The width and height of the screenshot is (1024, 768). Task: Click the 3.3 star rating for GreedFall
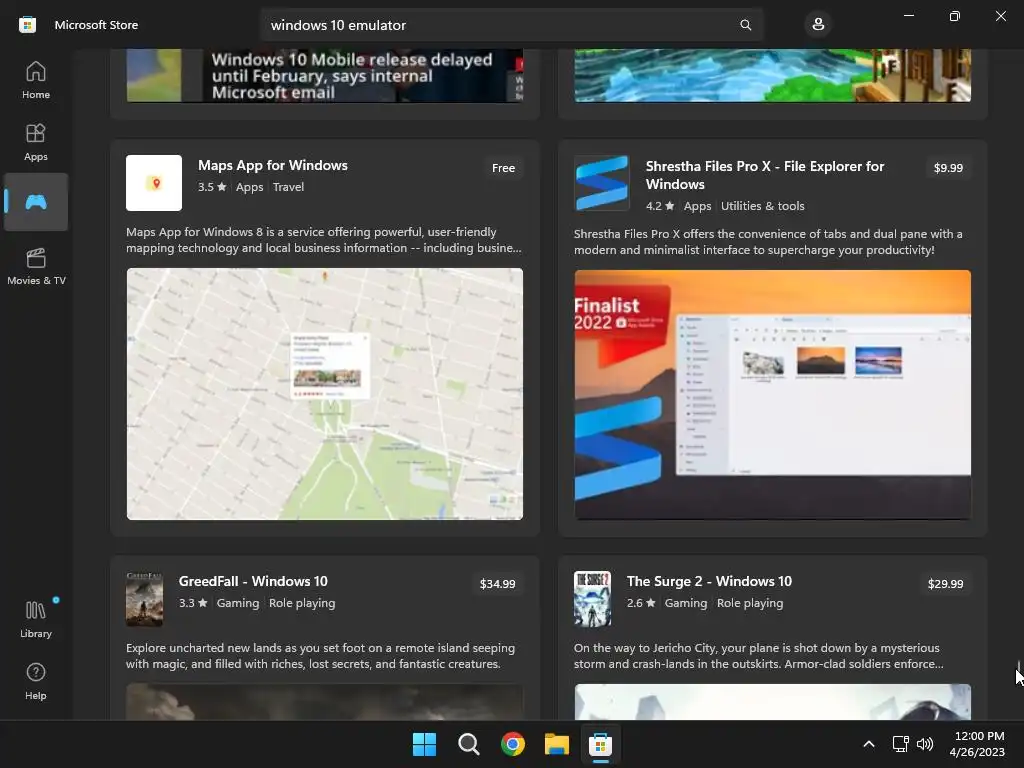[193, 603]
